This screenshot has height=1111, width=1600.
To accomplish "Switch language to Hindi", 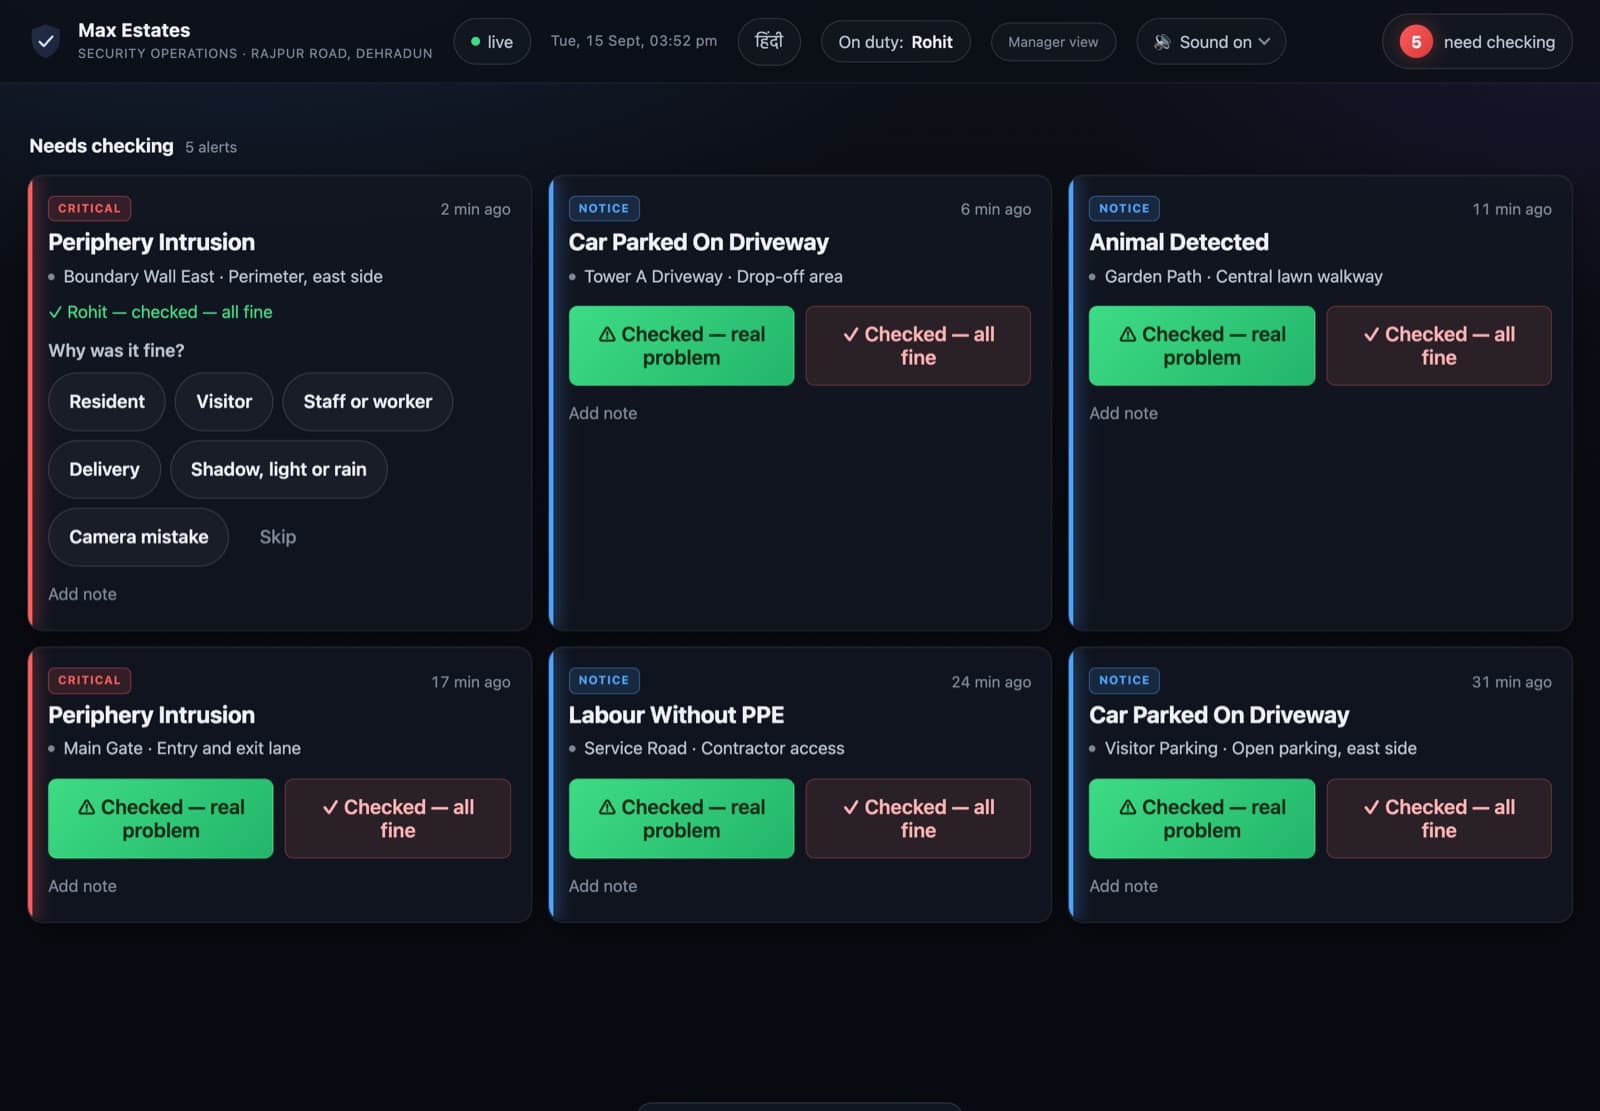I will point(769,42).
